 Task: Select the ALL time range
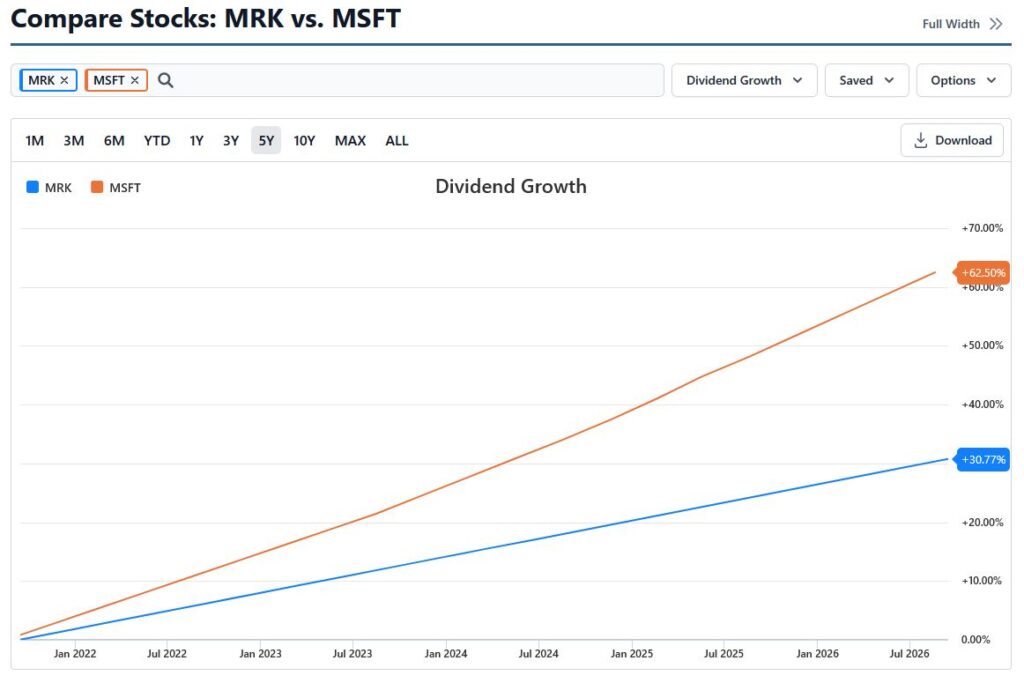click(396, 140)
